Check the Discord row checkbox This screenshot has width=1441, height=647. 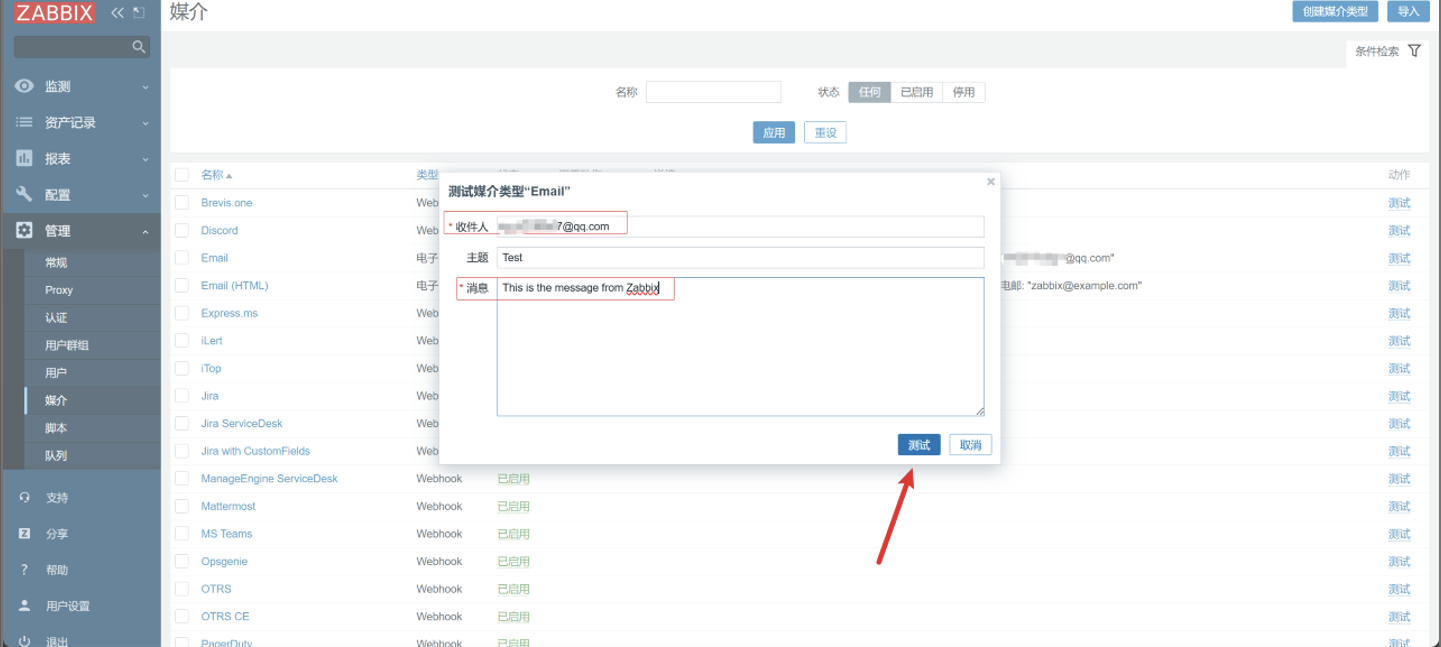point(182,230)
